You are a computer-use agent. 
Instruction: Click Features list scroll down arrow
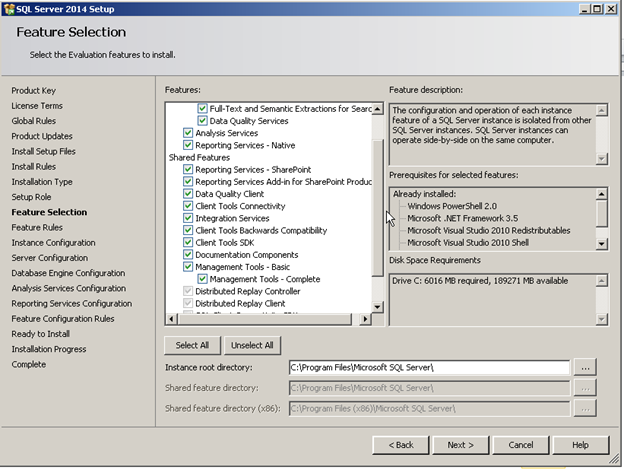point(377,307)
